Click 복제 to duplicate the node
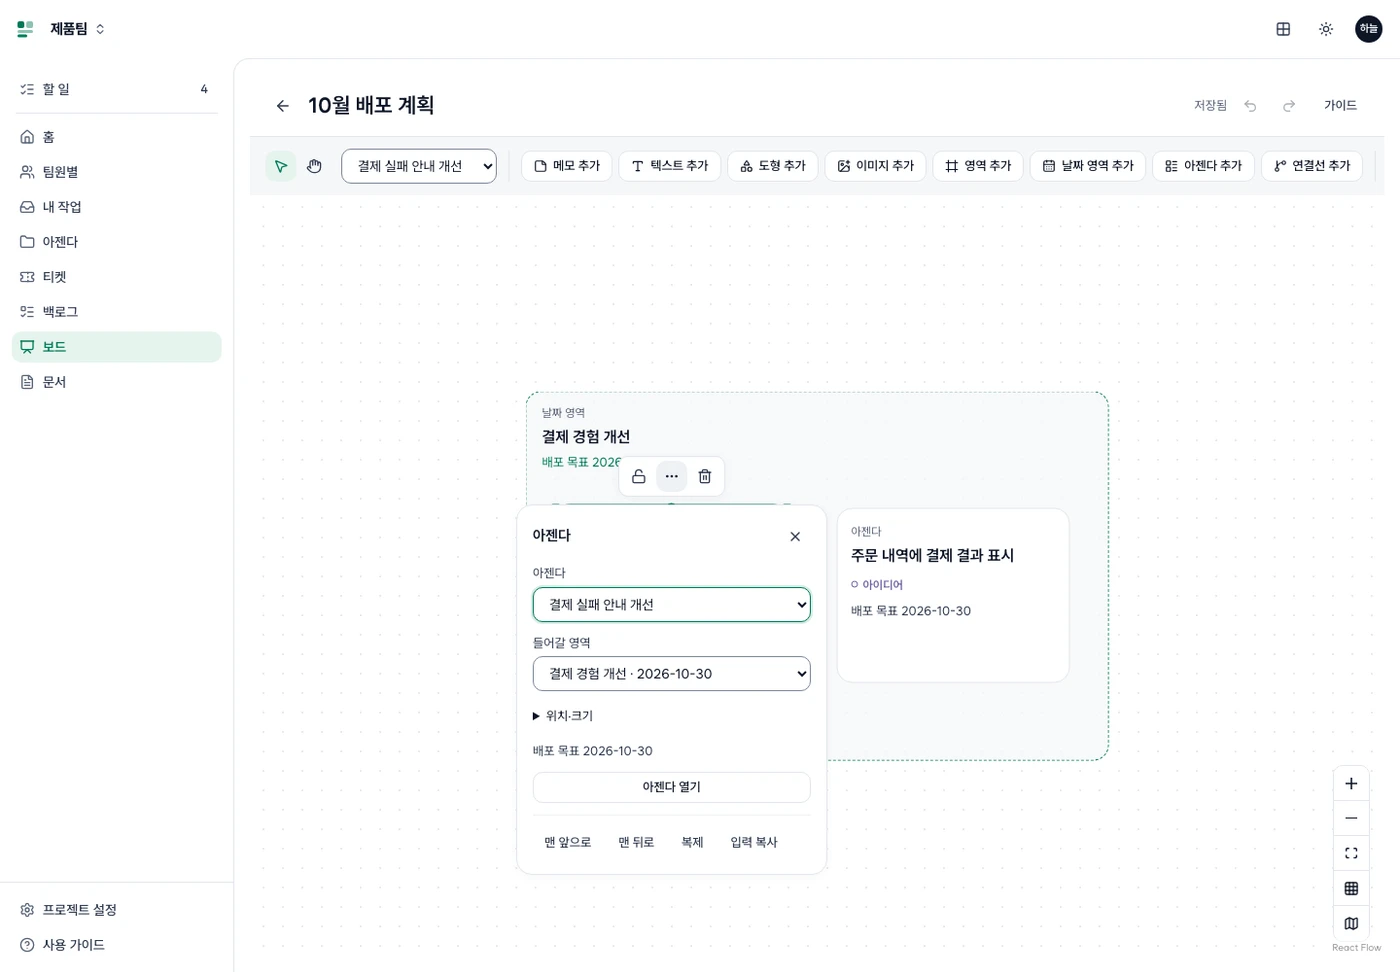The height and width of the screenshot is (972, 1400). (692, 843)
